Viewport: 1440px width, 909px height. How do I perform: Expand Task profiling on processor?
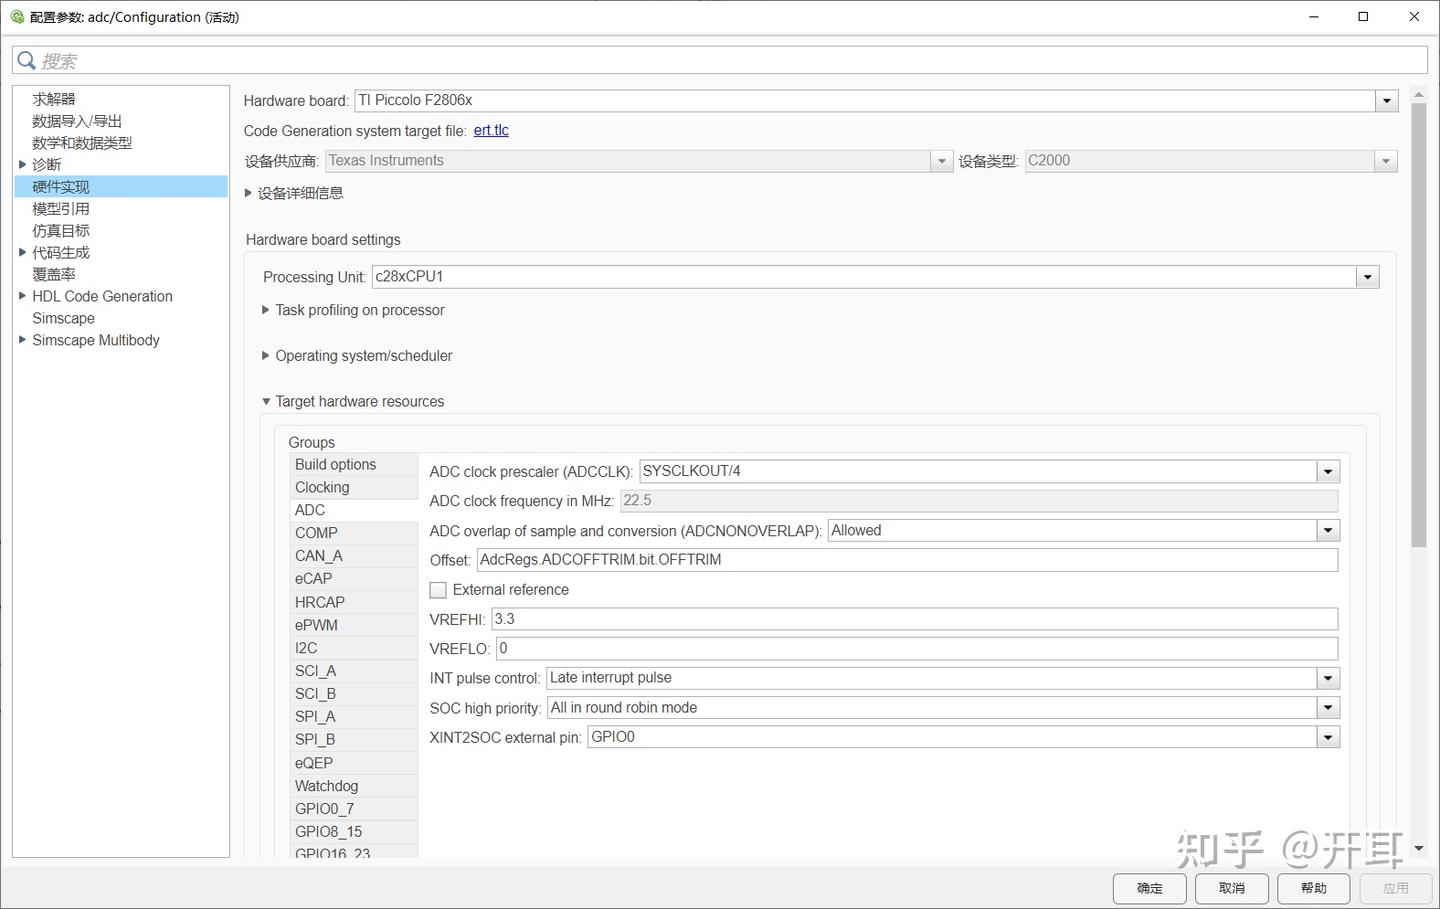tap(264, 310)
